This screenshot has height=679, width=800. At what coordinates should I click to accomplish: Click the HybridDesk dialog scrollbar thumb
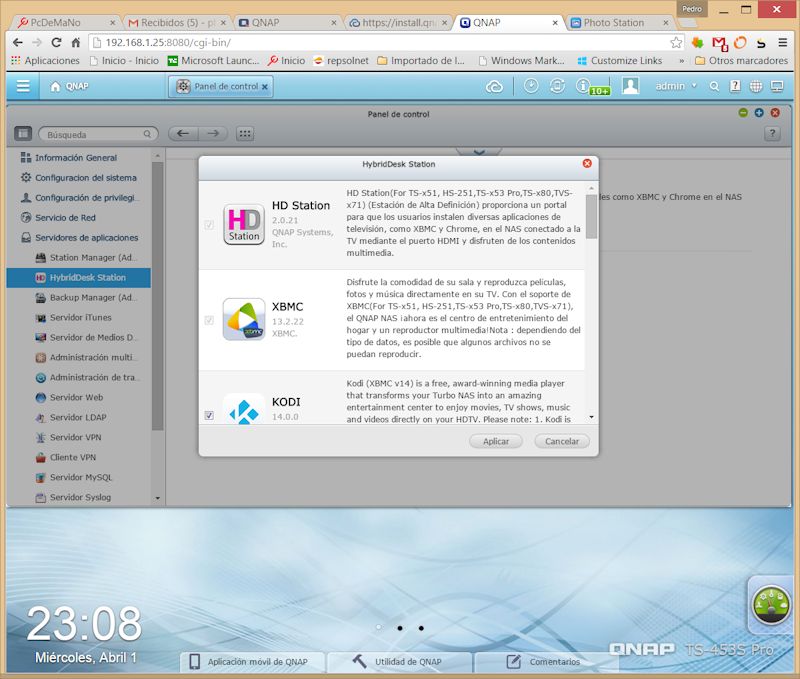(591, 216)
